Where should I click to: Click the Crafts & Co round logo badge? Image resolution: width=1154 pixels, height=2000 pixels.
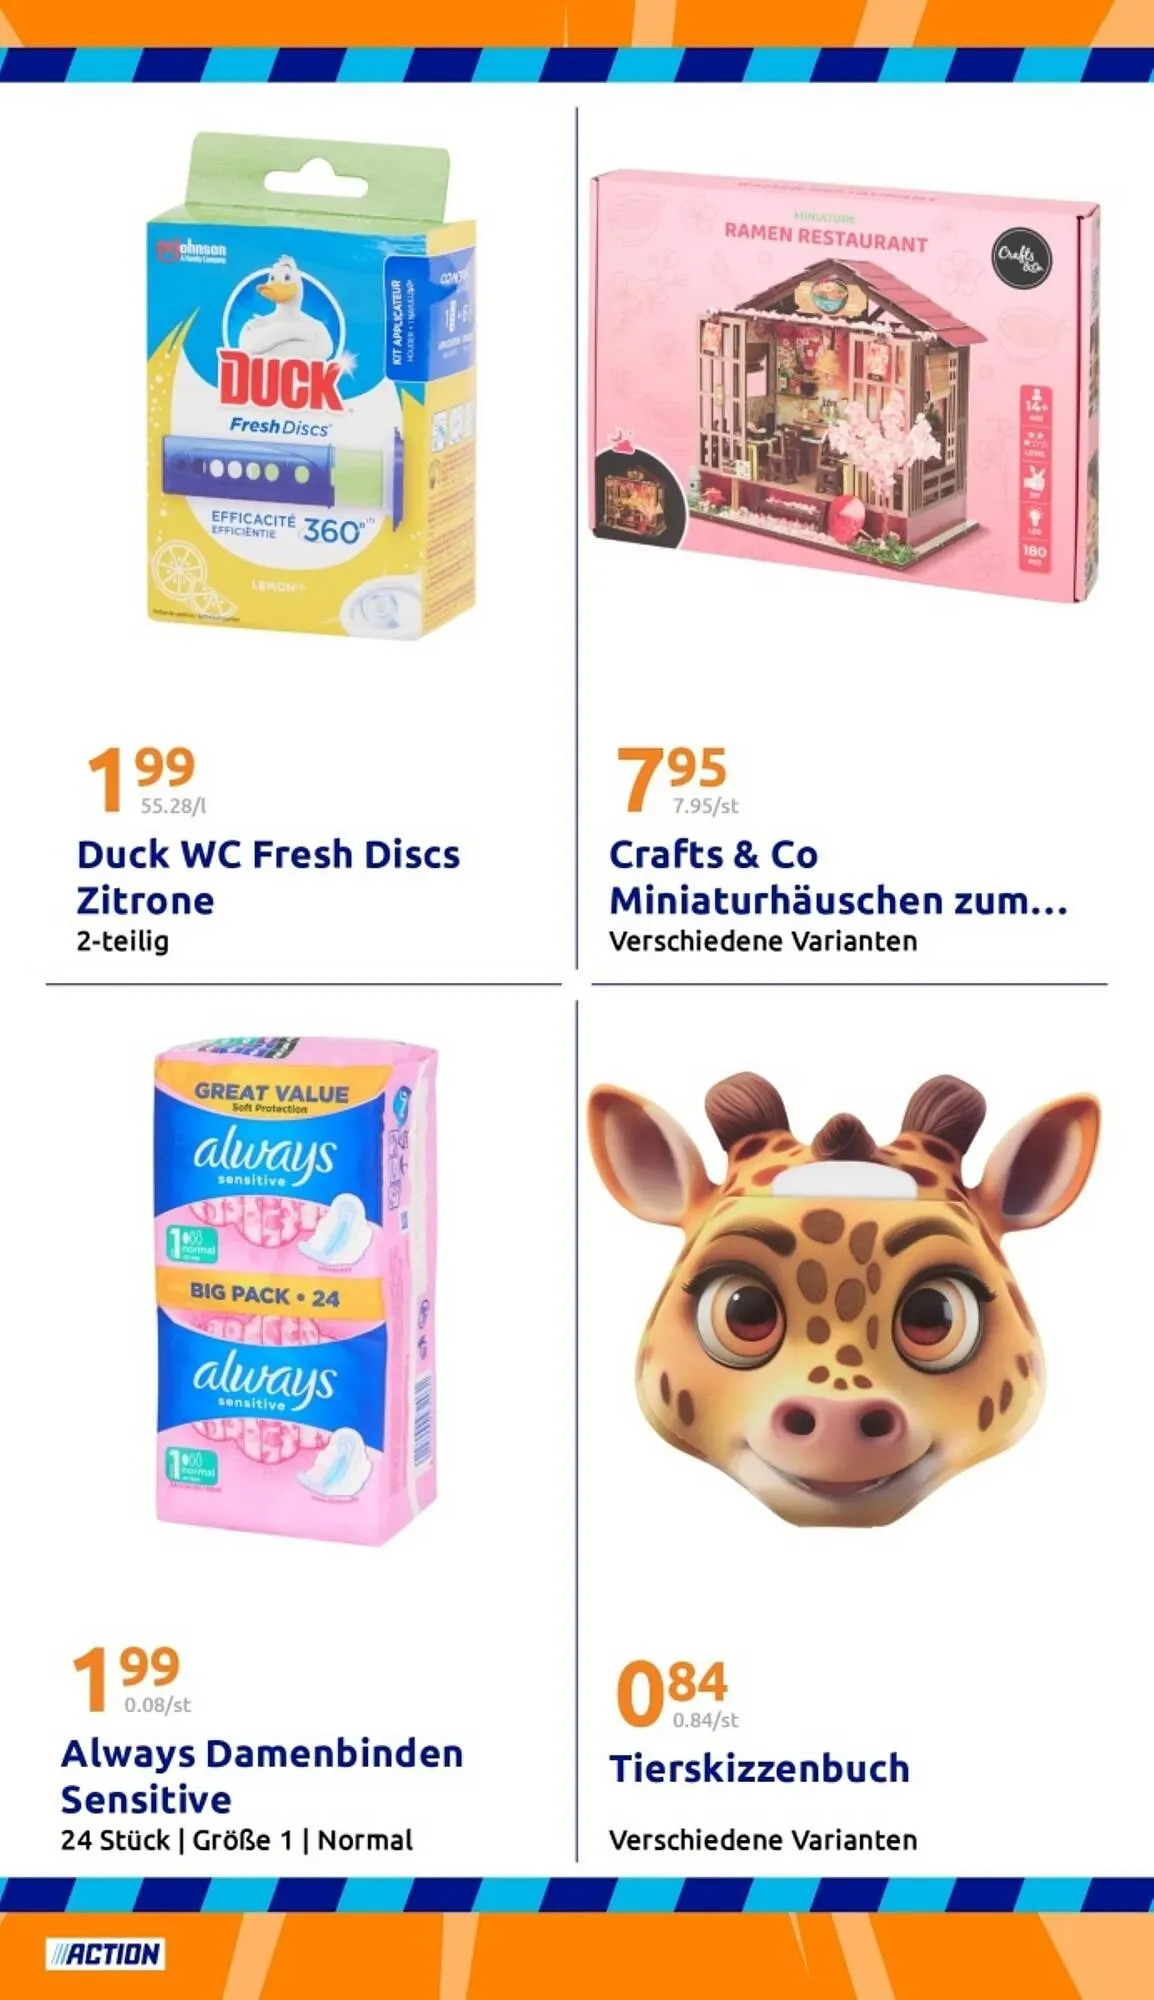point(1021,256)
